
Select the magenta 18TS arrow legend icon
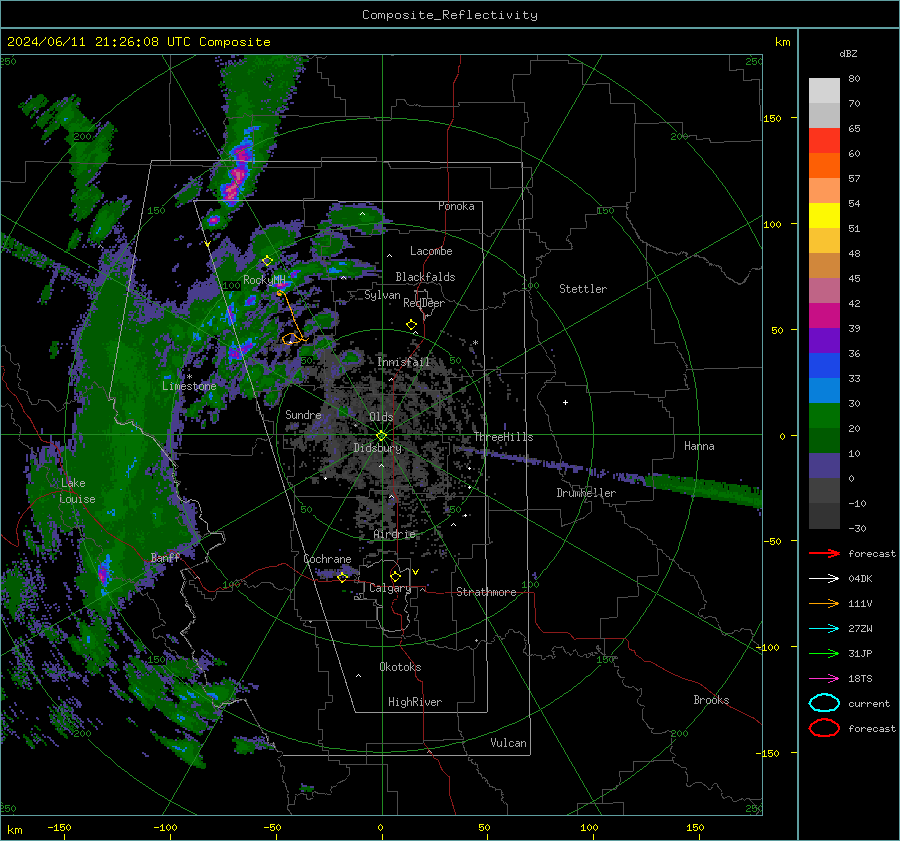point(824,679)
